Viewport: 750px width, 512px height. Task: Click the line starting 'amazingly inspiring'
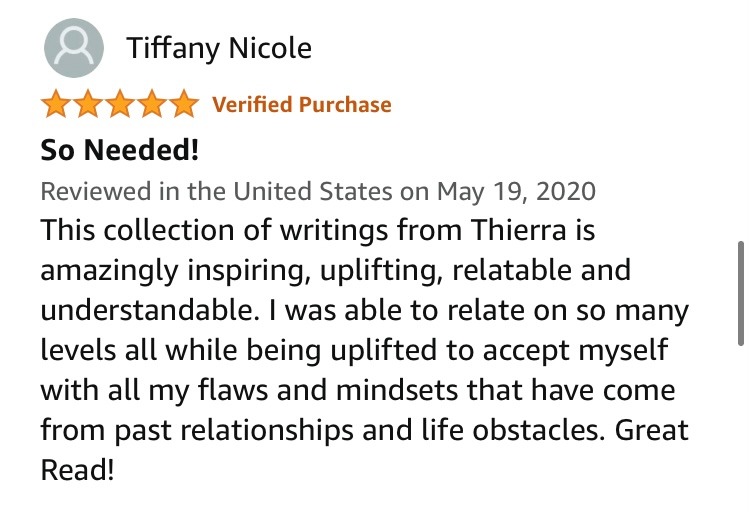point(335,271)
